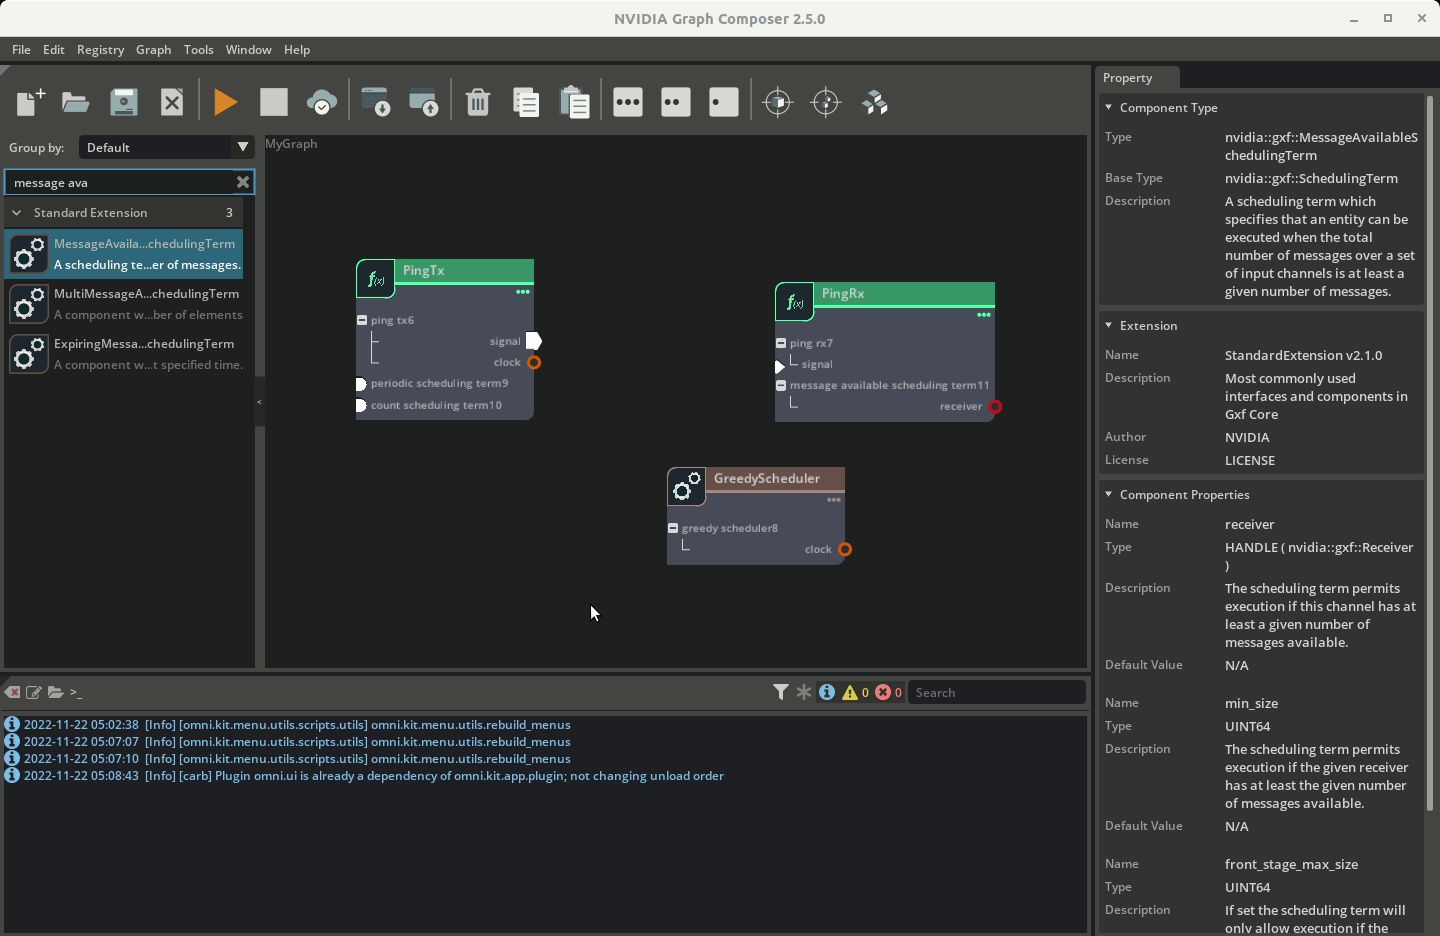Open the PingRx node three-dot menu
Viewport: 1440px width, 936px height.
[x=984, y=315]
